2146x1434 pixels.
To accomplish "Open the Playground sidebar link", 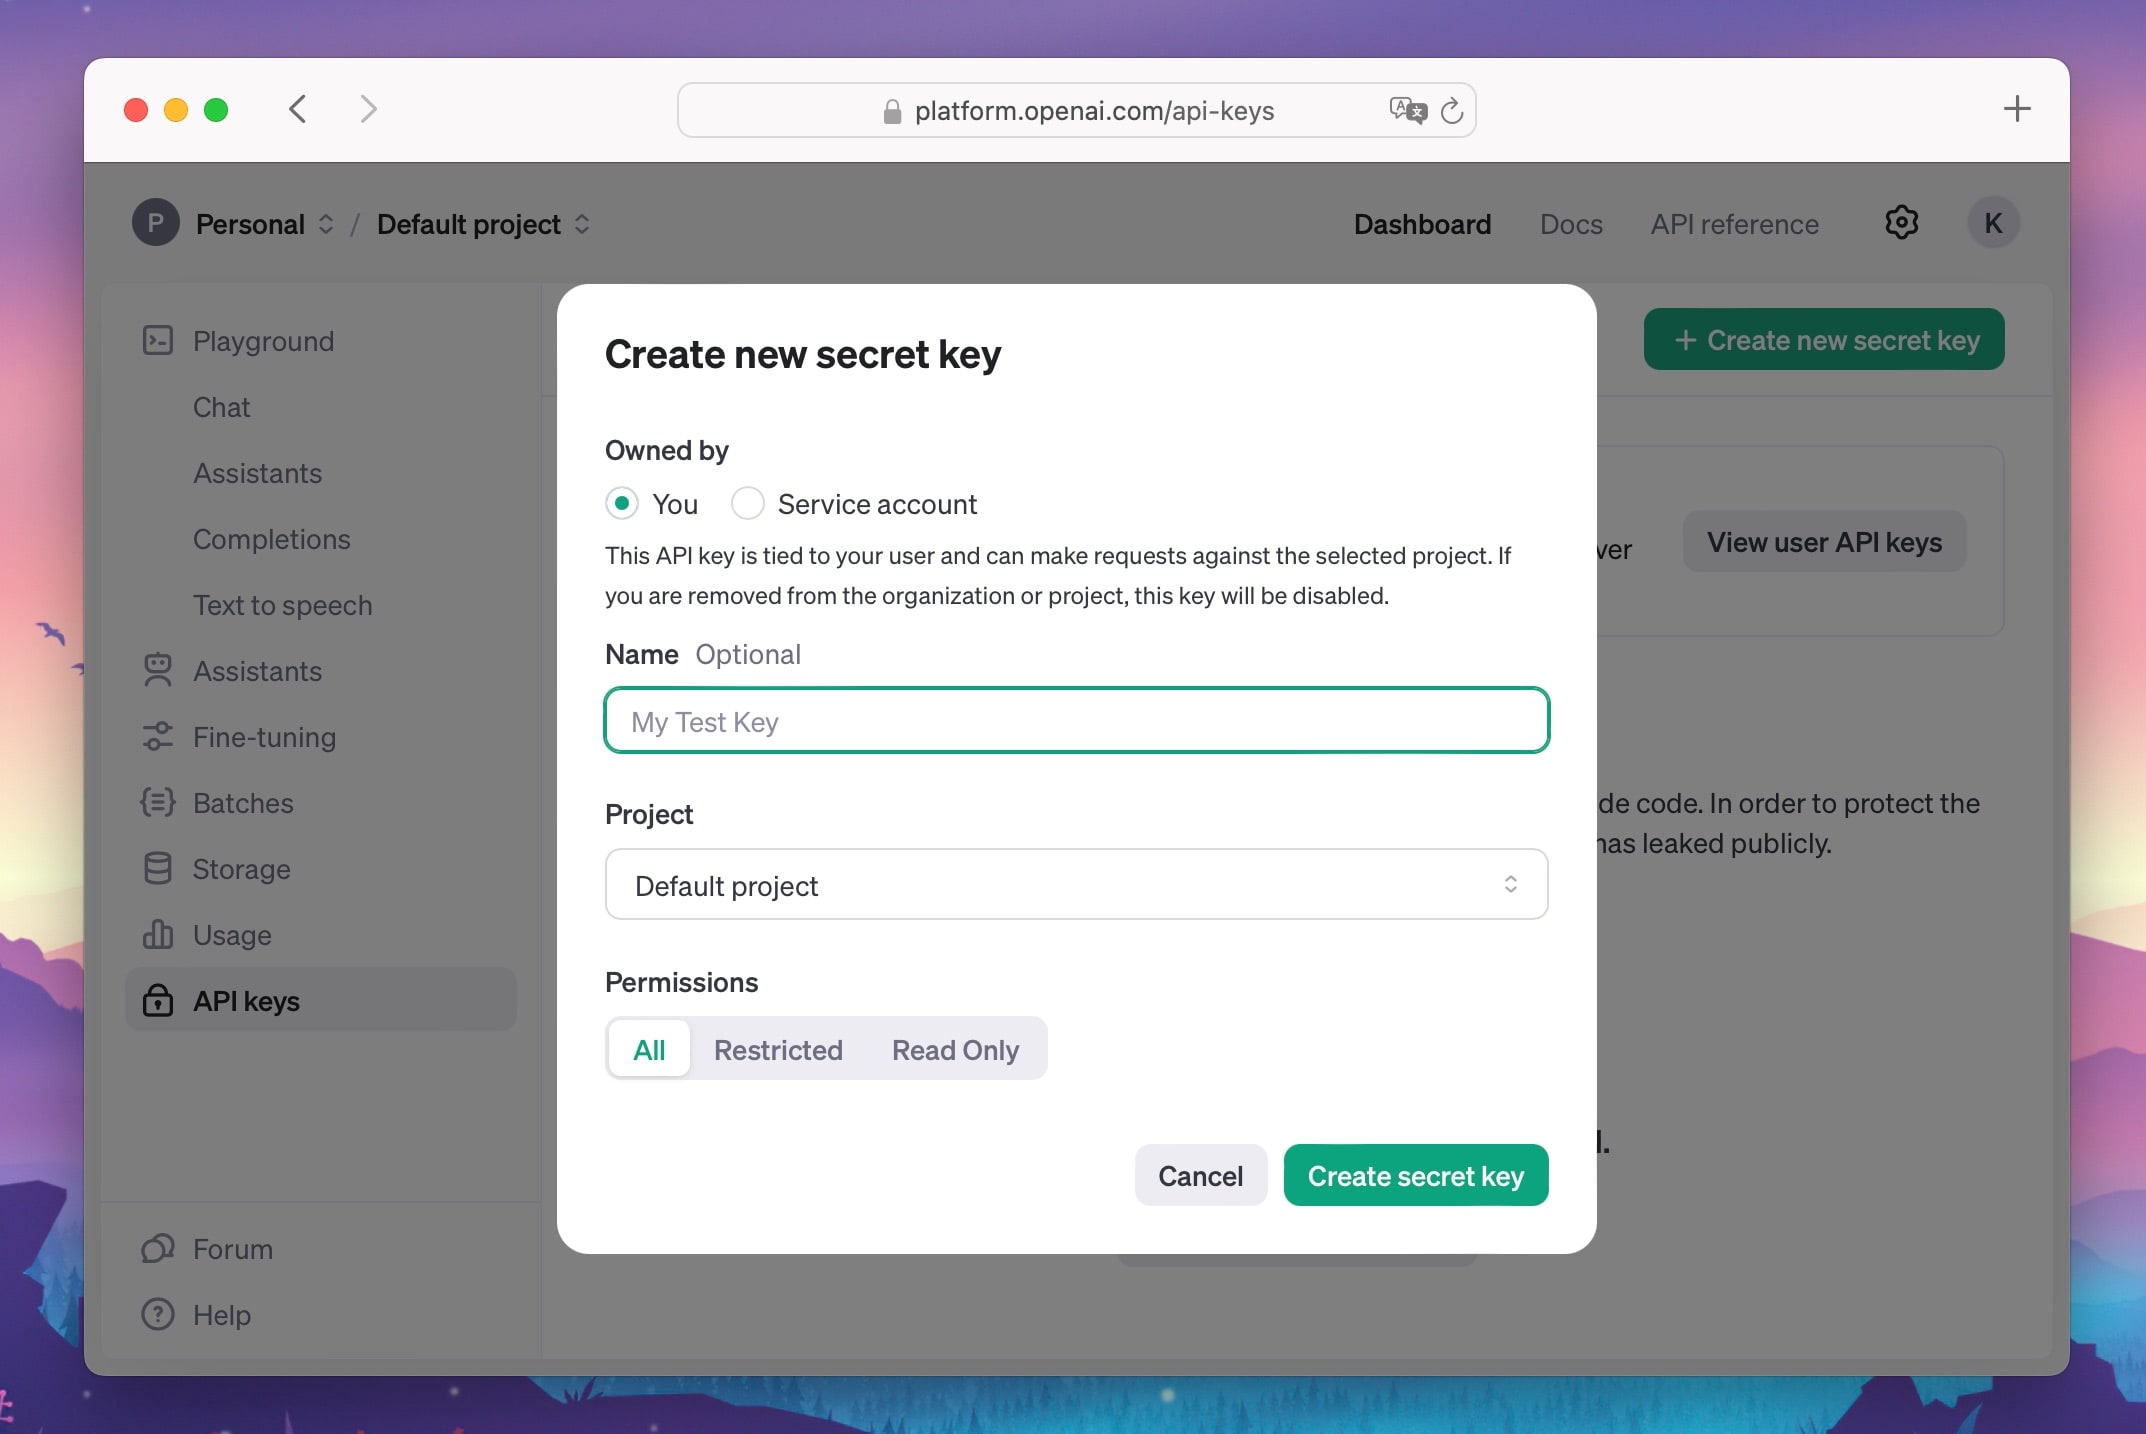I will [263, 341].
